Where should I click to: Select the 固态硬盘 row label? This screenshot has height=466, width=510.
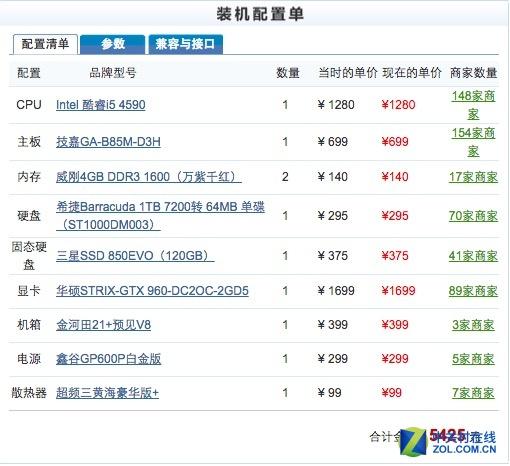click(29, 256)
